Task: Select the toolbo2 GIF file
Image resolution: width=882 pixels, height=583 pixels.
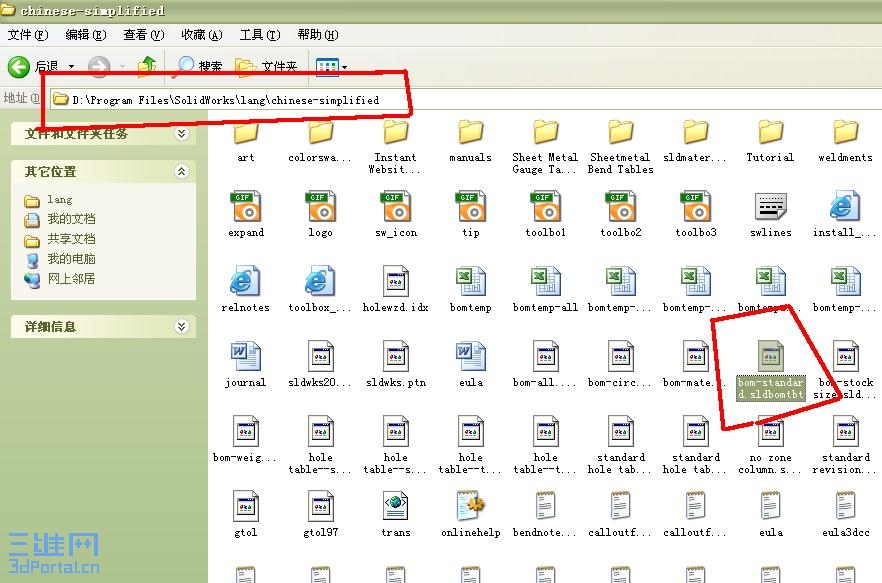Action: tap(620, 214)
